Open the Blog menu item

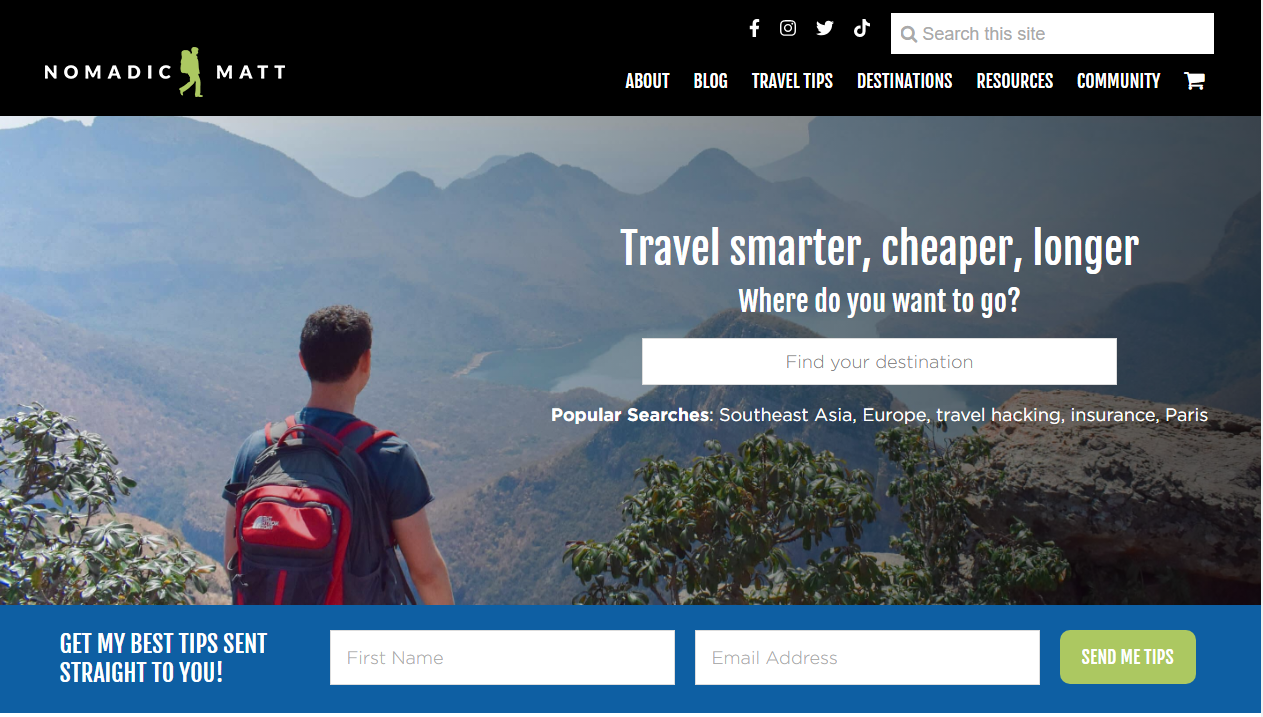point(710,81)
